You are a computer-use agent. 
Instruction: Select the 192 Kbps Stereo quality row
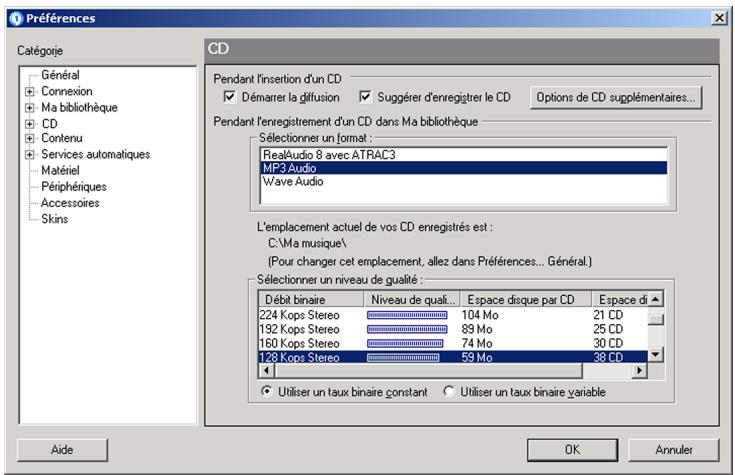click(x=300, y=328)
